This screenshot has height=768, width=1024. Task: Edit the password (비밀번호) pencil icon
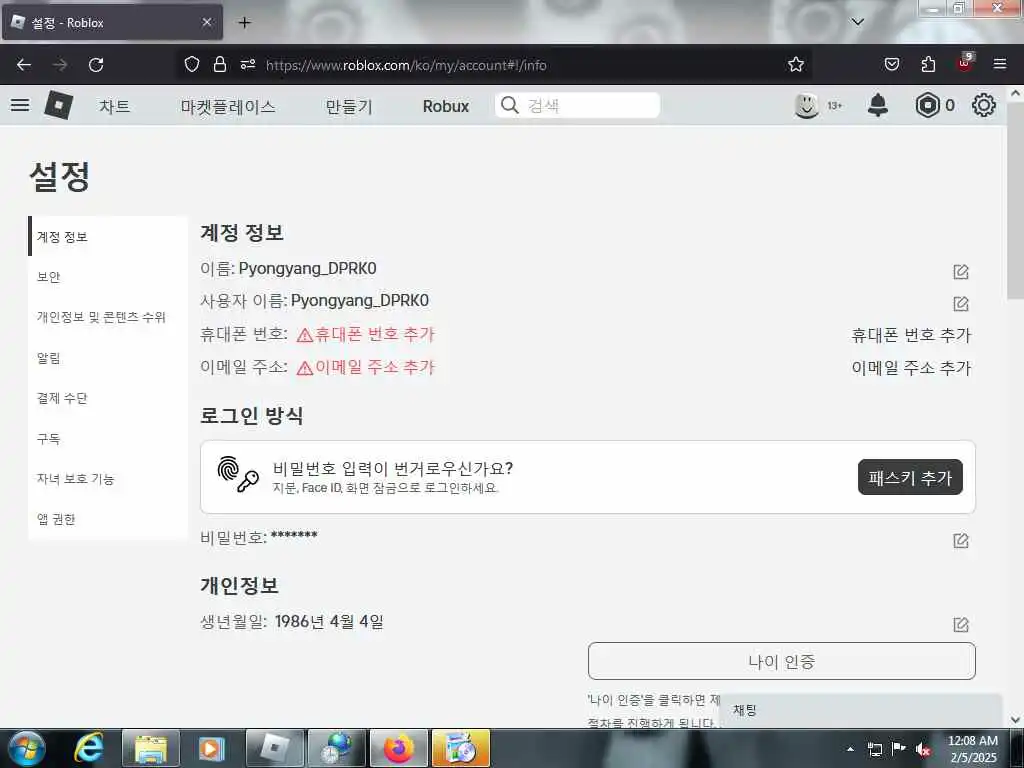[x=961, y=541]
